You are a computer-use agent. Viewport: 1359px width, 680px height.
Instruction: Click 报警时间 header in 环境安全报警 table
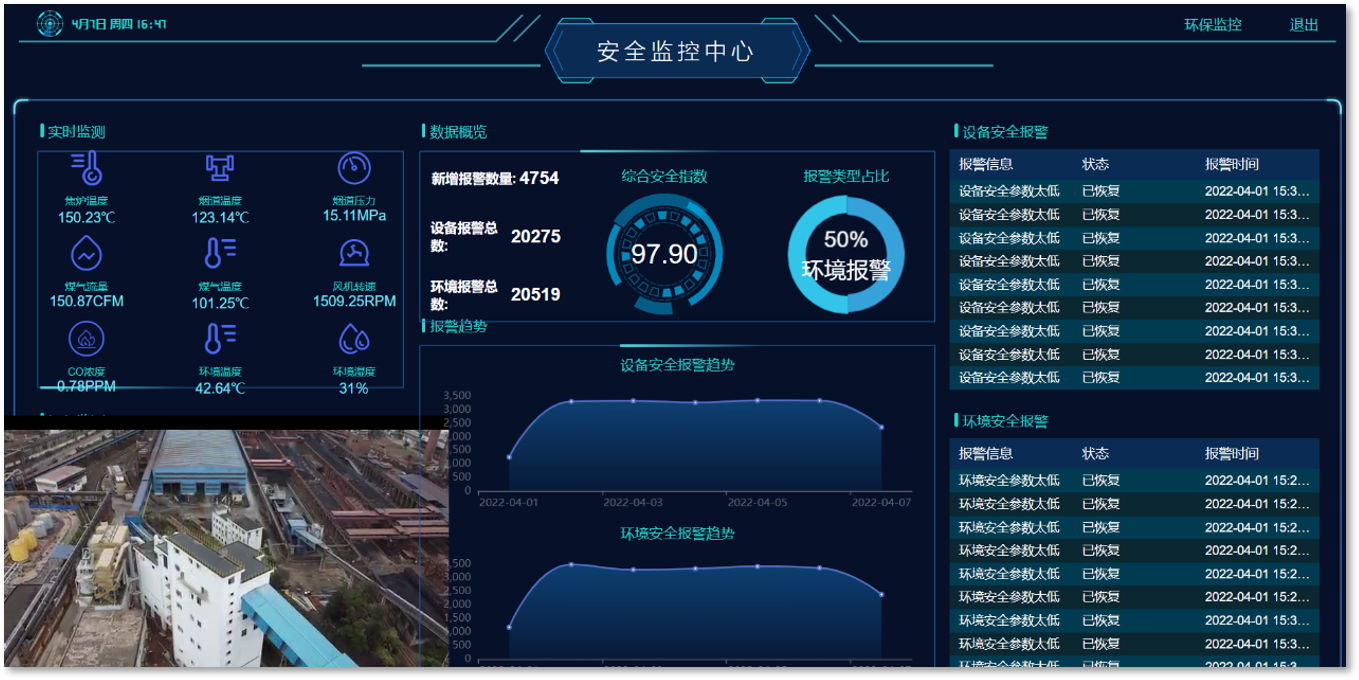pyautogui.click(x=1232, y=454)
